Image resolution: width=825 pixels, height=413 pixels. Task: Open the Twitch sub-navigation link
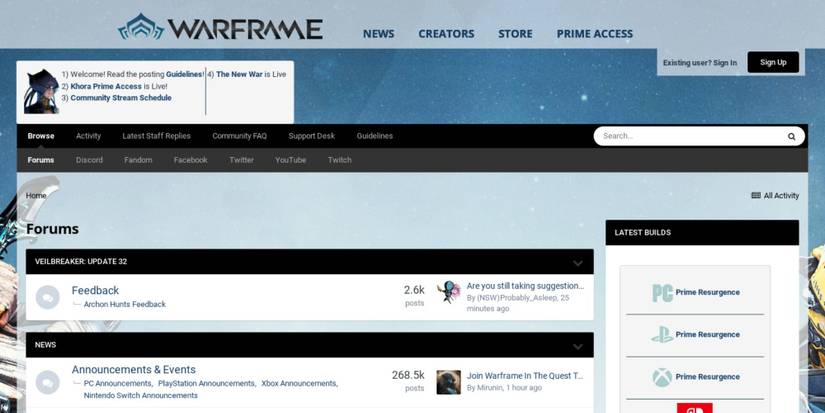[x=339, y=160]
